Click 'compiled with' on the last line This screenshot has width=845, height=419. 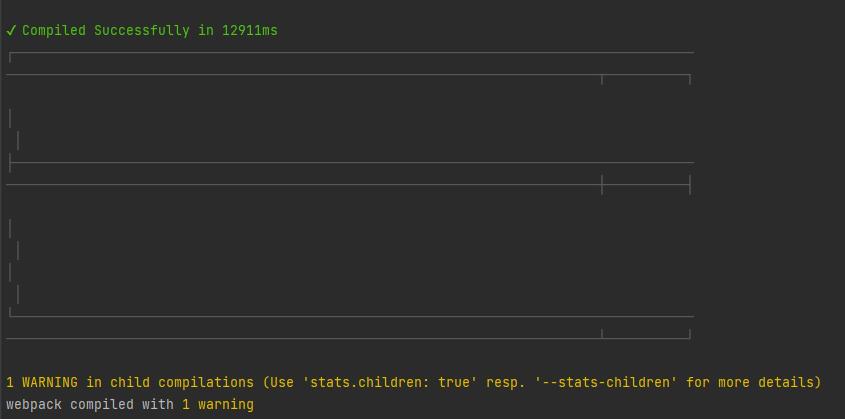pyautogui.click(x=122, y=405)
